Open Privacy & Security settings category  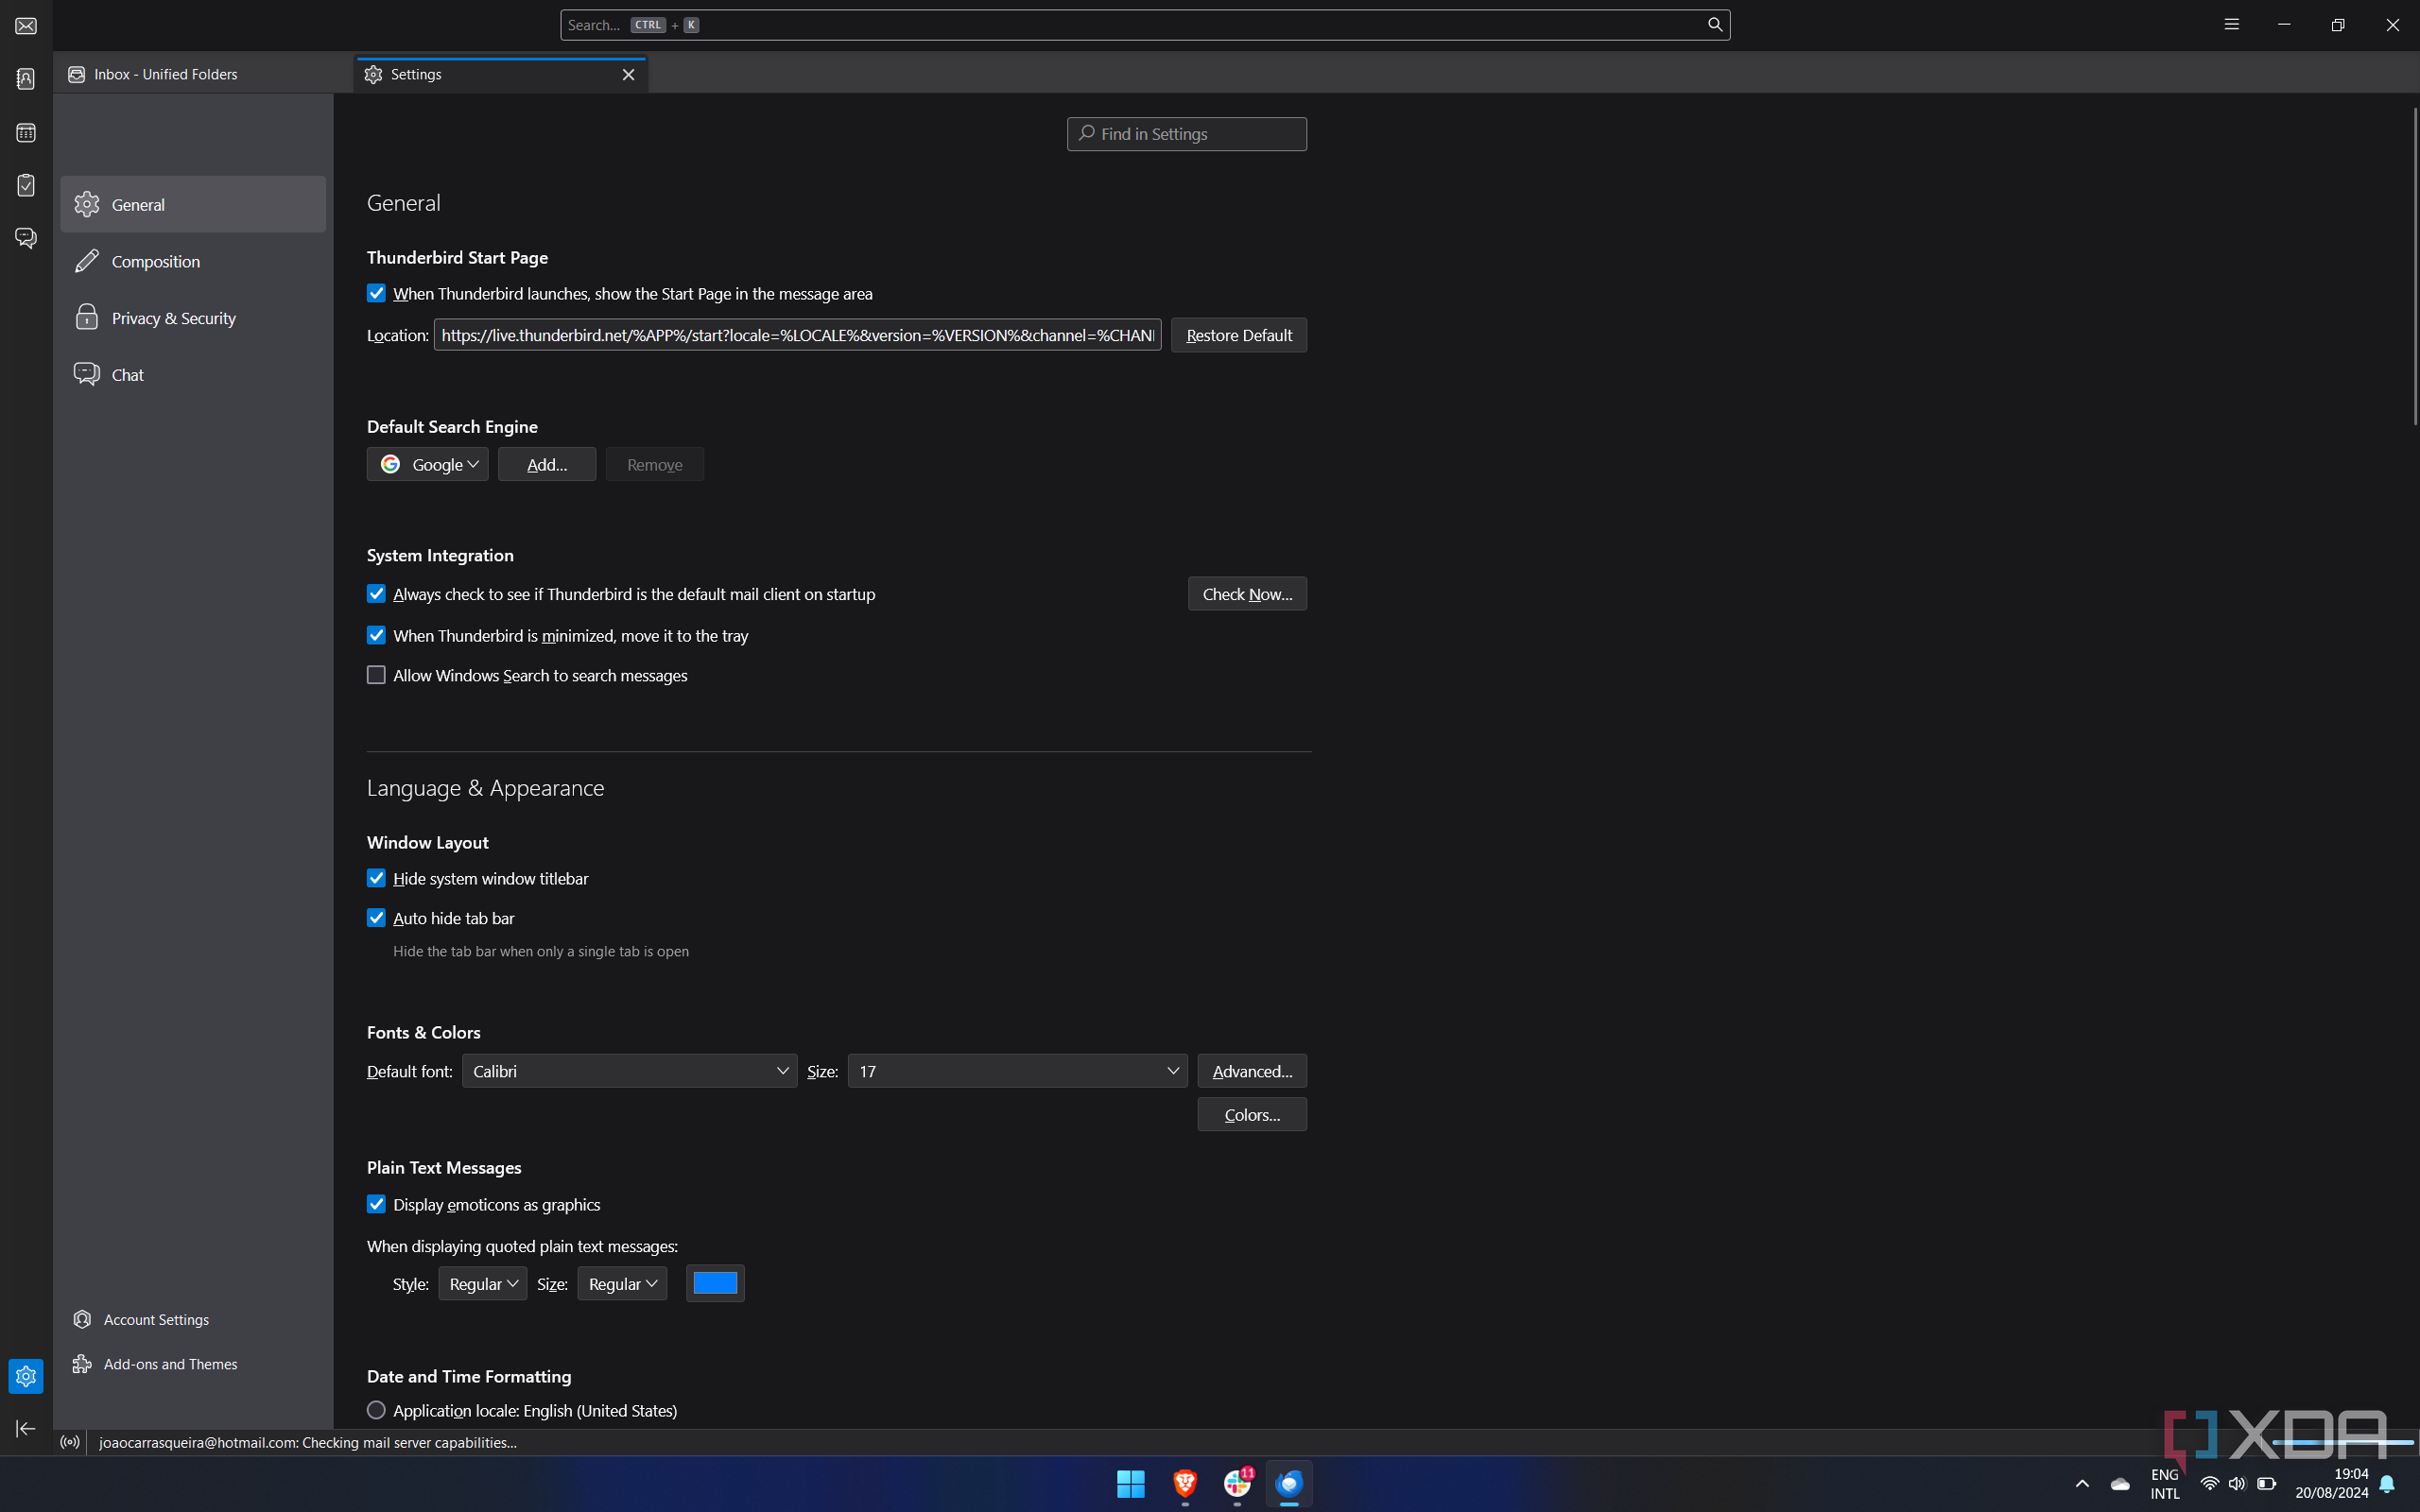193,318
